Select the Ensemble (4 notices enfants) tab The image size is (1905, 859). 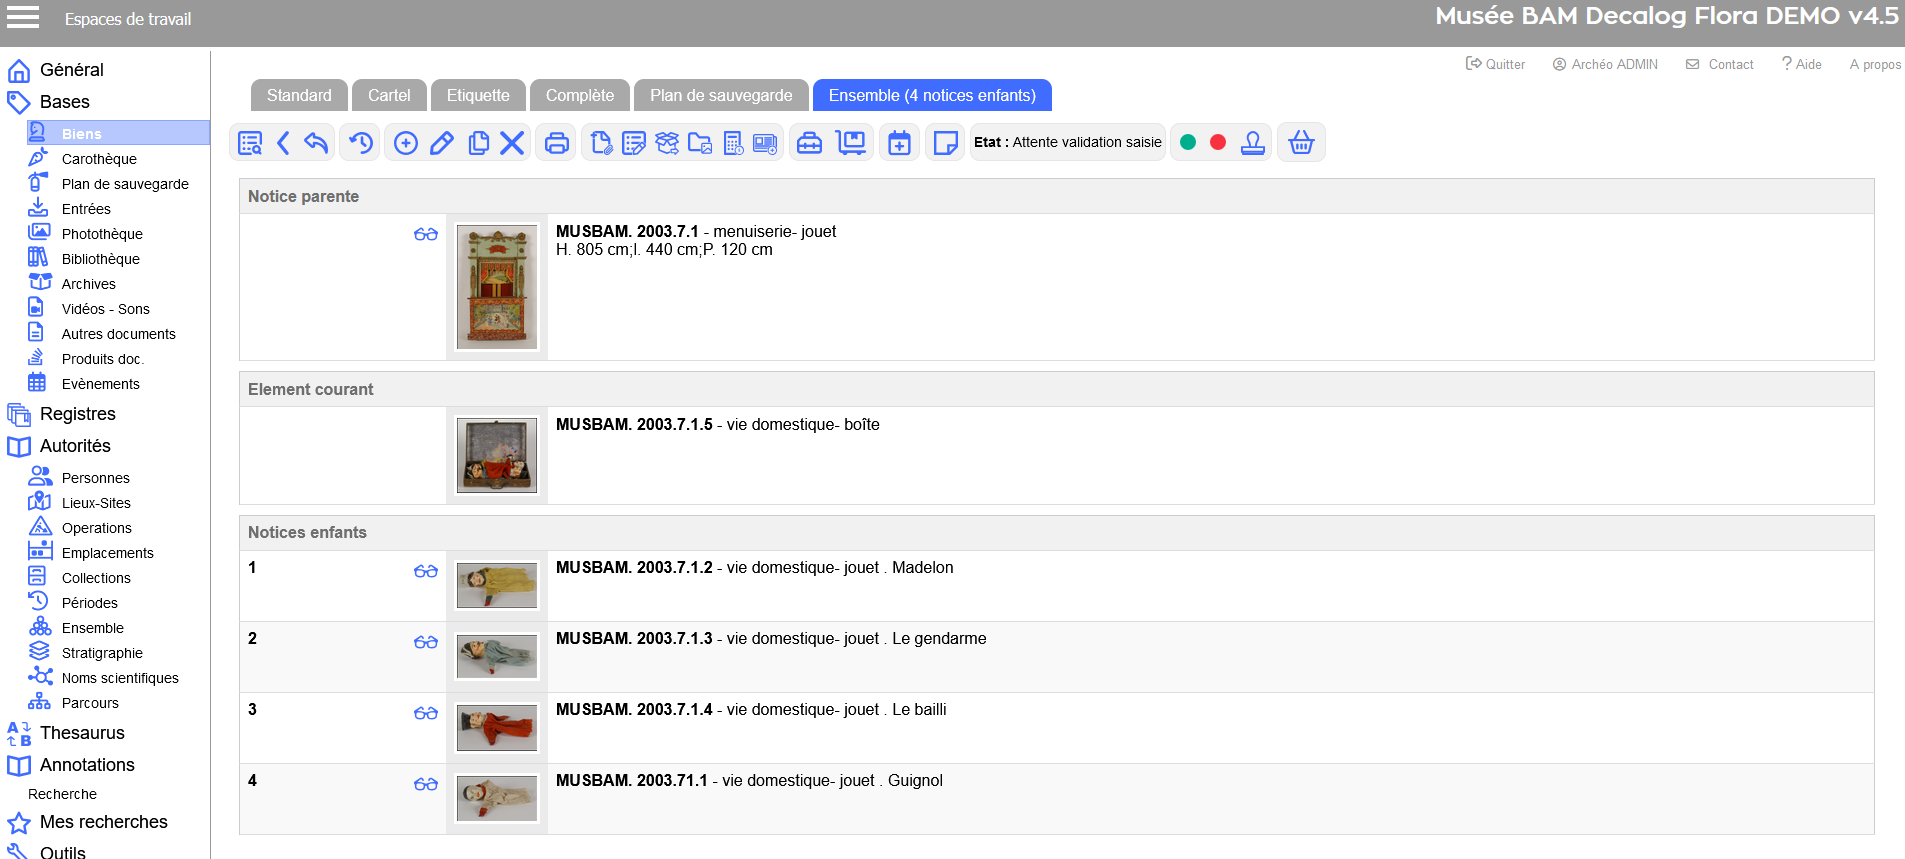point(932,95)
